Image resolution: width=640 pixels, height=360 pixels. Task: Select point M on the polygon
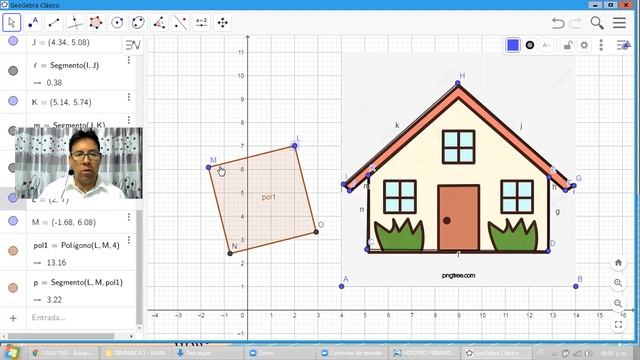pyautogui.click(x=209, y=167)
